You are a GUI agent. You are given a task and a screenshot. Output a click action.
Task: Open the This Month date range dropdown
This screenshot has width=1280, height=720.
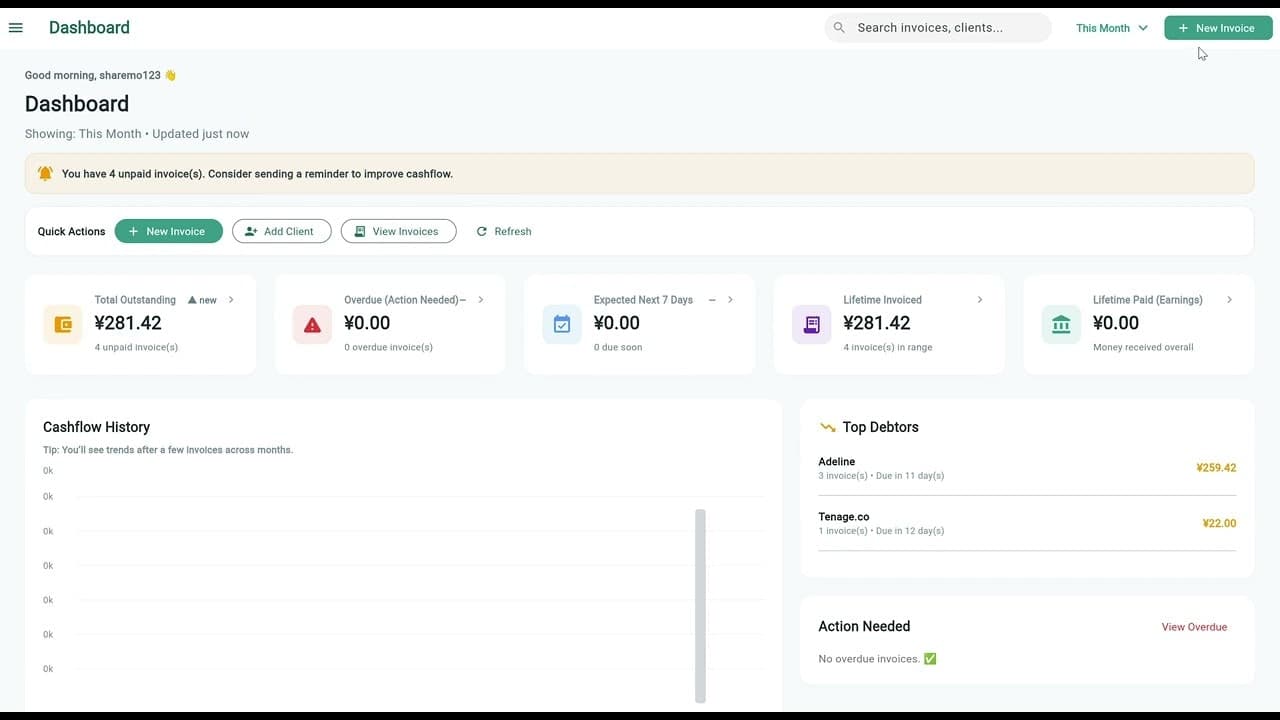pos(1111,28)
